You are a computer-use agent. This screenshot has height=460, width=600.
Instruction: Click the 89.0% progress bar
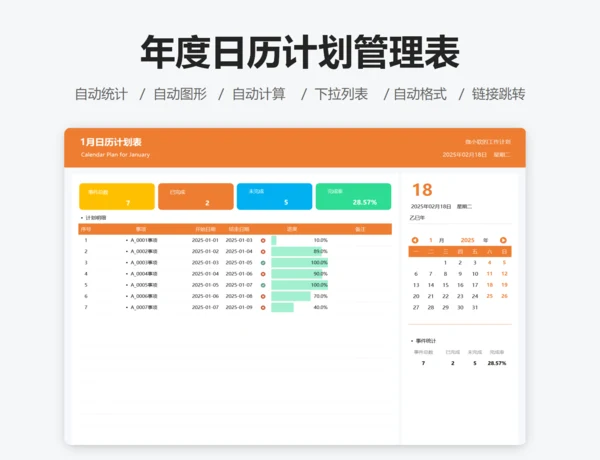click(297, 251)
